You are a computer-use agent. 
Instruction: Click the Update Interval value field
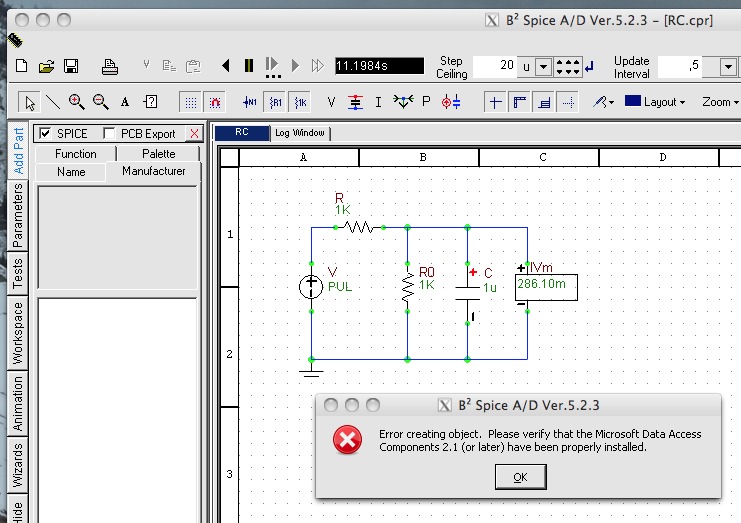tap(680, 67)
